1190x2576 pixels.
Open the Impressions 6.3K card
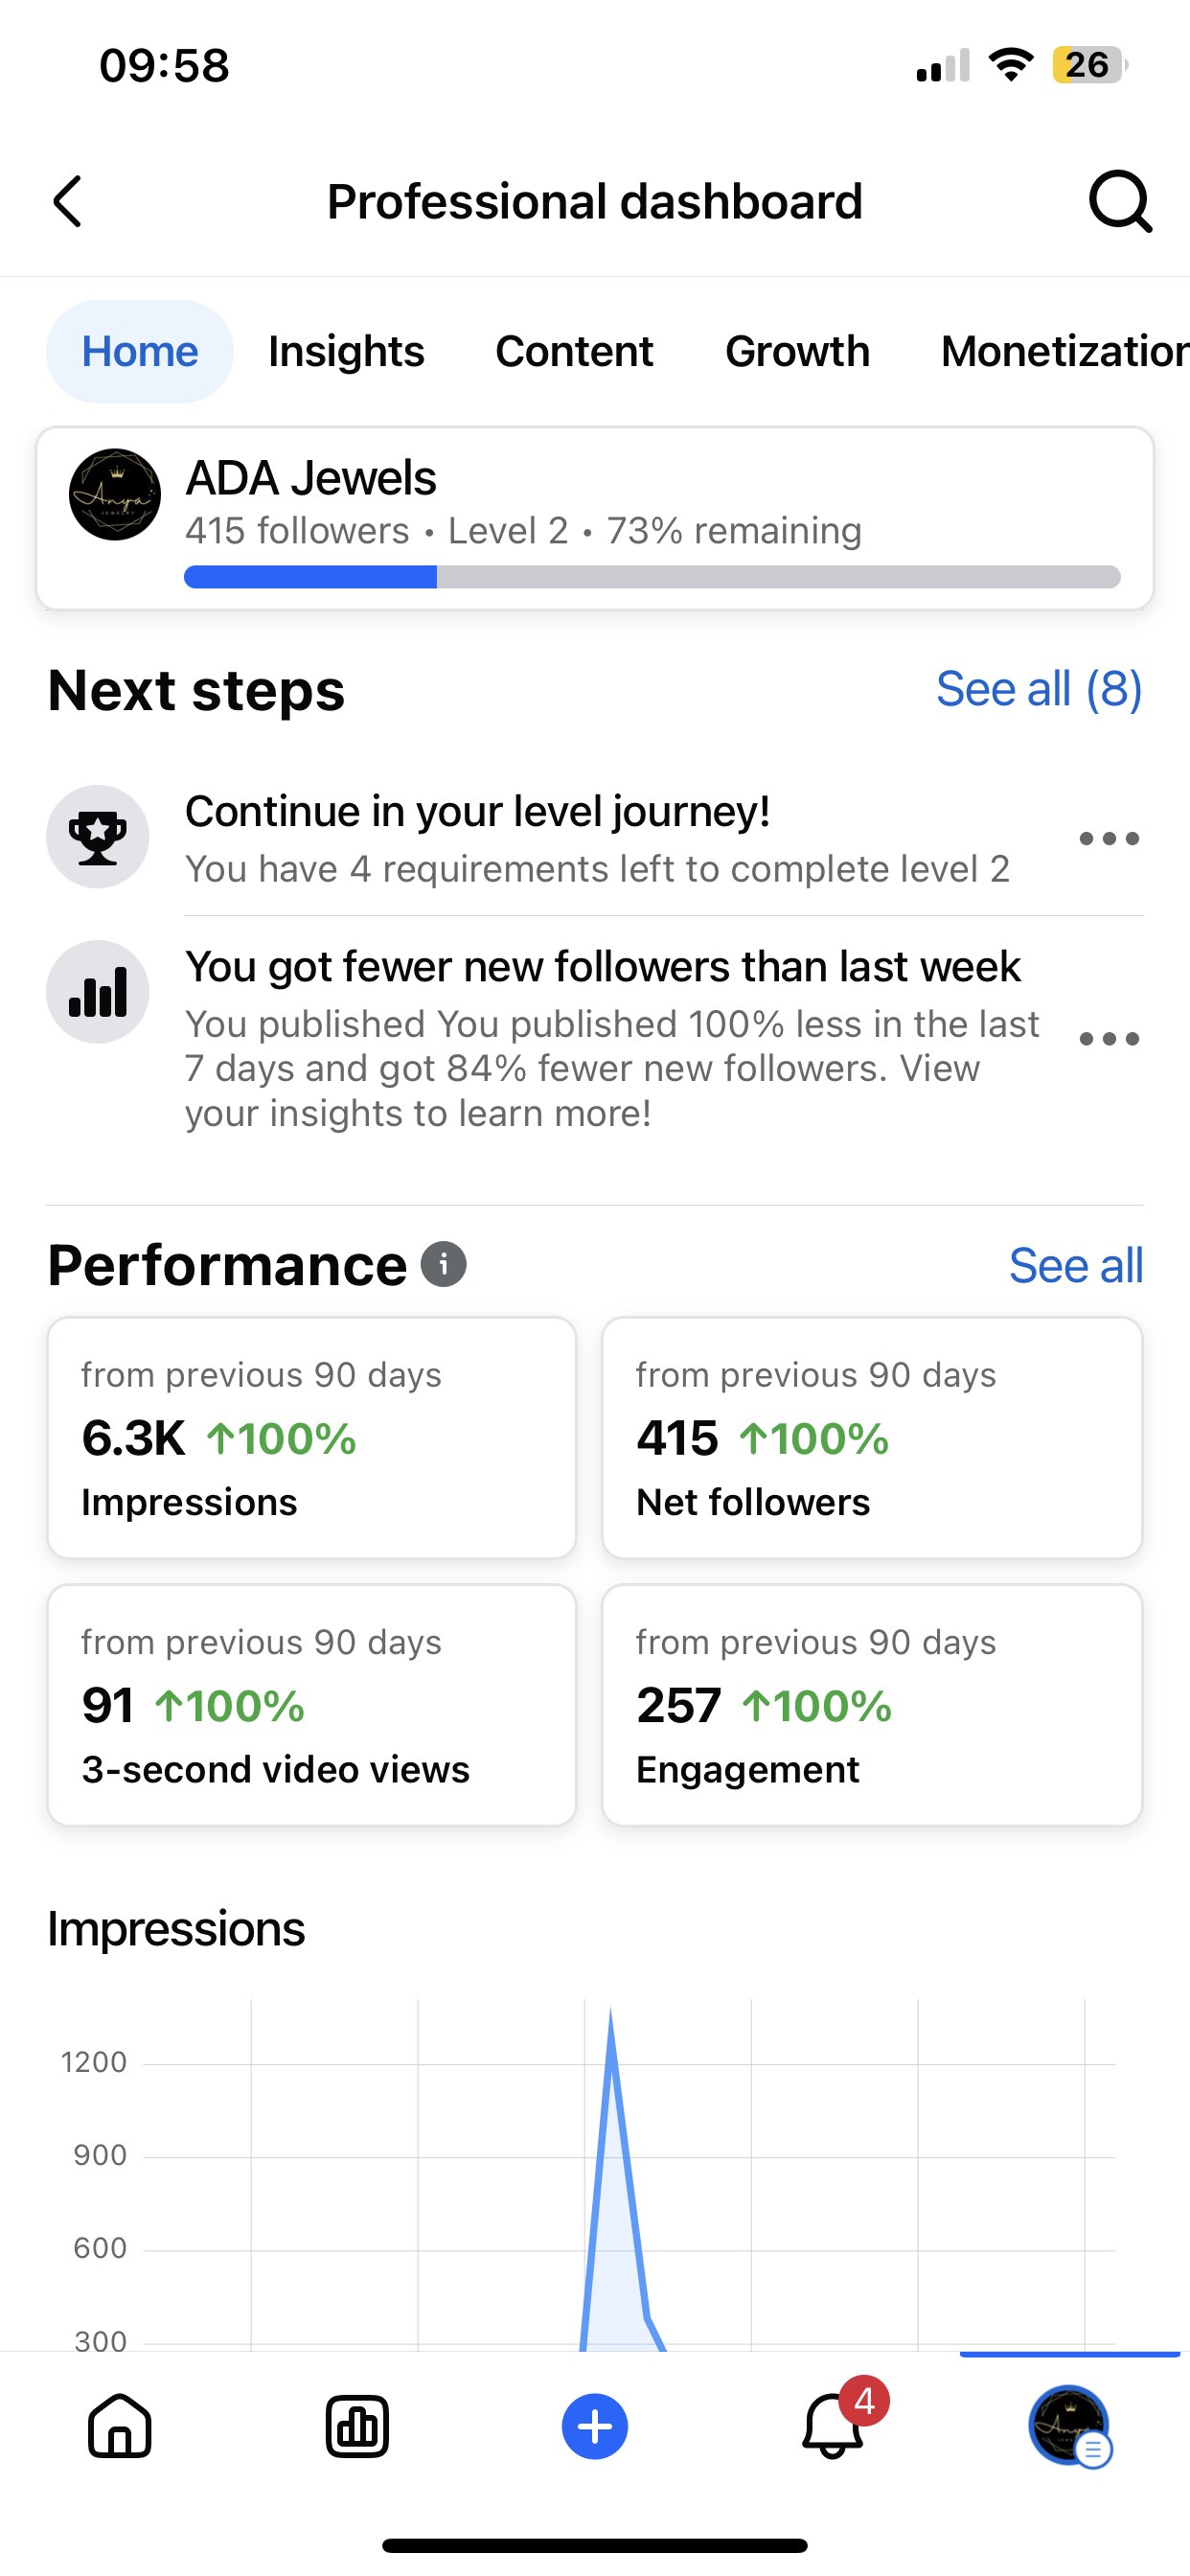coord(312,1437)
